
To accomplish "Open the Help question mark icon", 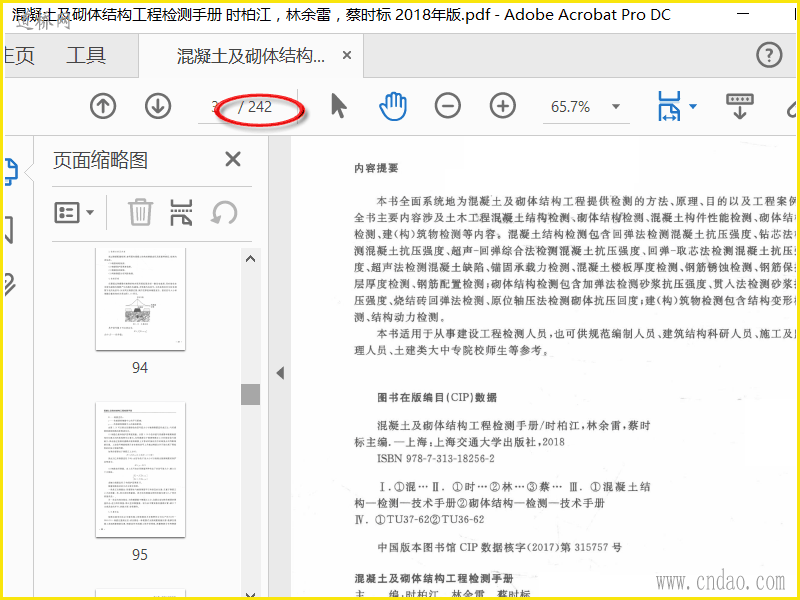I will coord(769,55).
